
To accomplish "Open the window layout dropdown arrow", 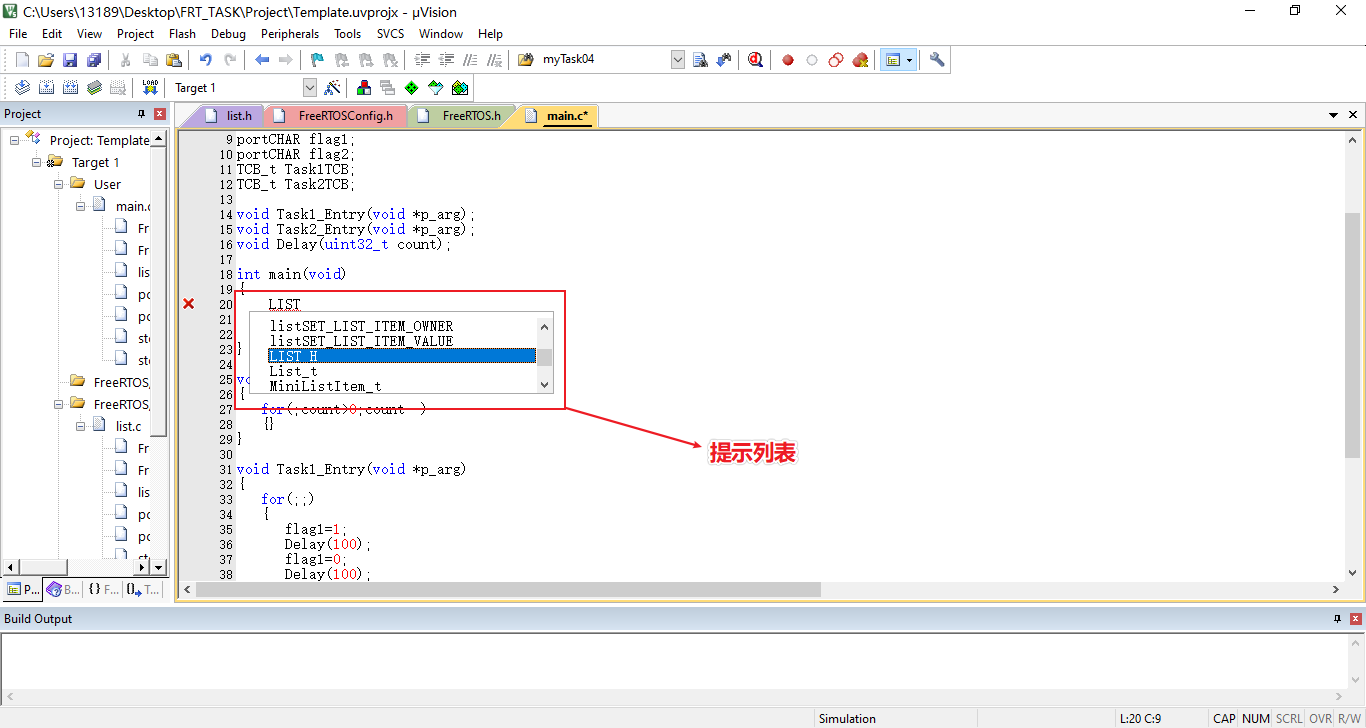I will pyautogui.click(x=909, y=60).
